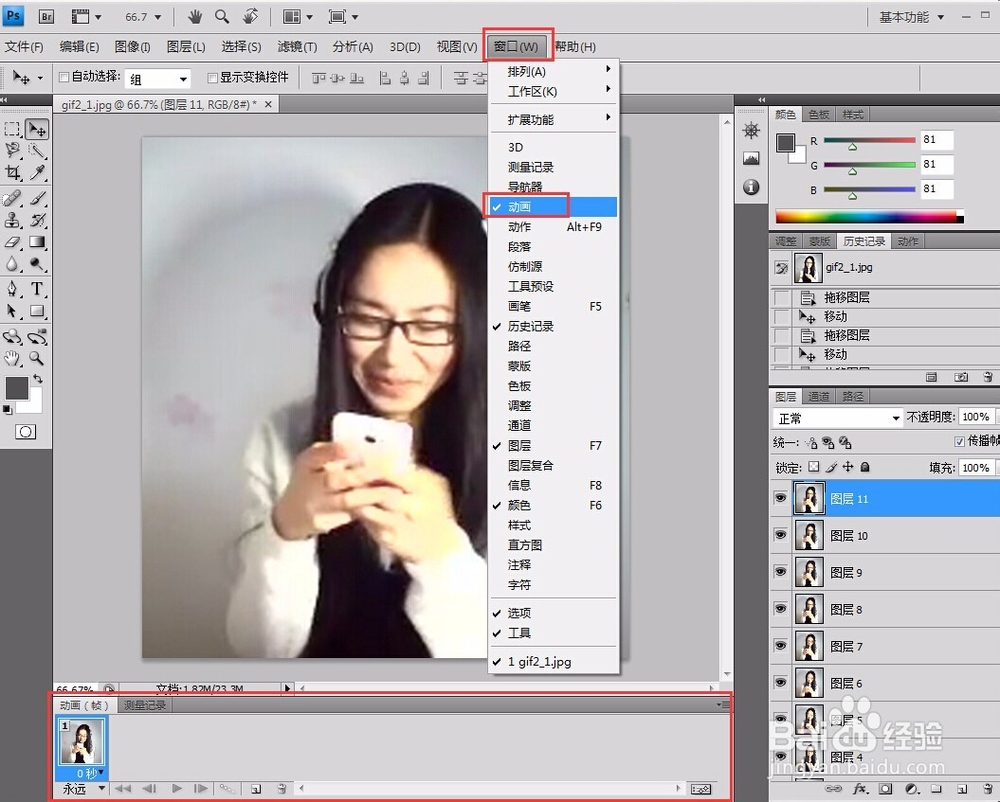Expand the 排列(A) submenu
1000x802 pixels.
(554, 71)
